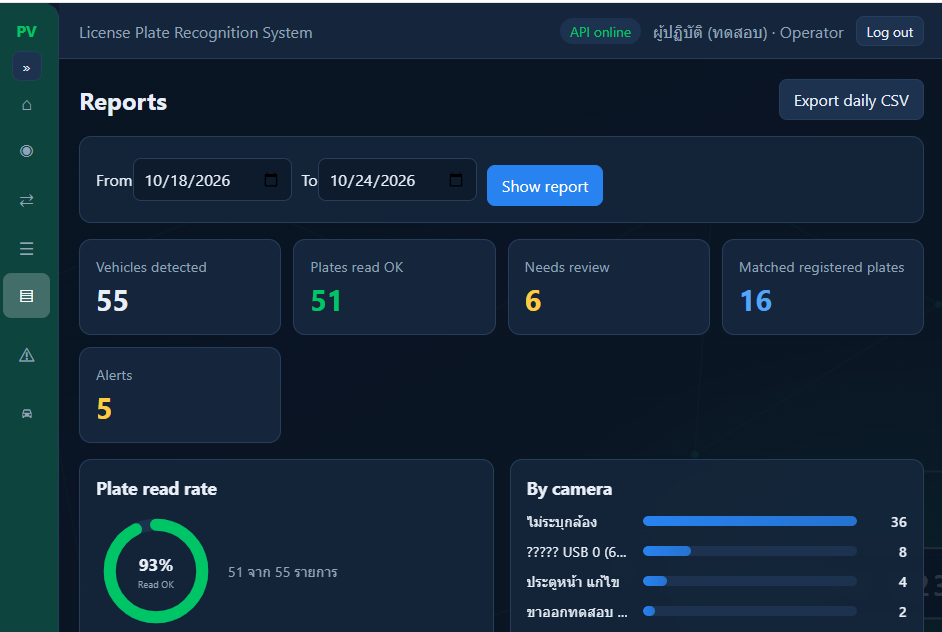Click the camera count value 8
This screenshot has height=632, width=942.
(x=902, y=551)
